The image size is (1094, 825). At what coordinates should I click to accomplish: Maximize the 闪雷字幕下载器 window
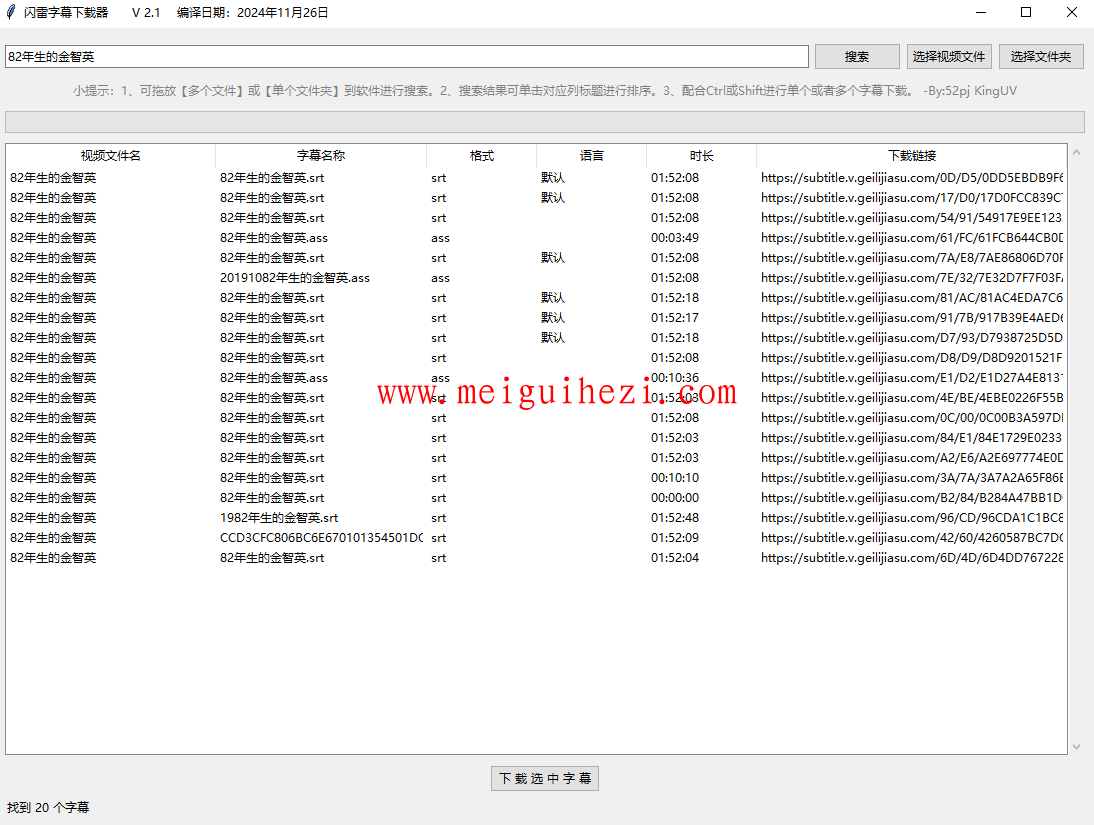[1026, 12]
